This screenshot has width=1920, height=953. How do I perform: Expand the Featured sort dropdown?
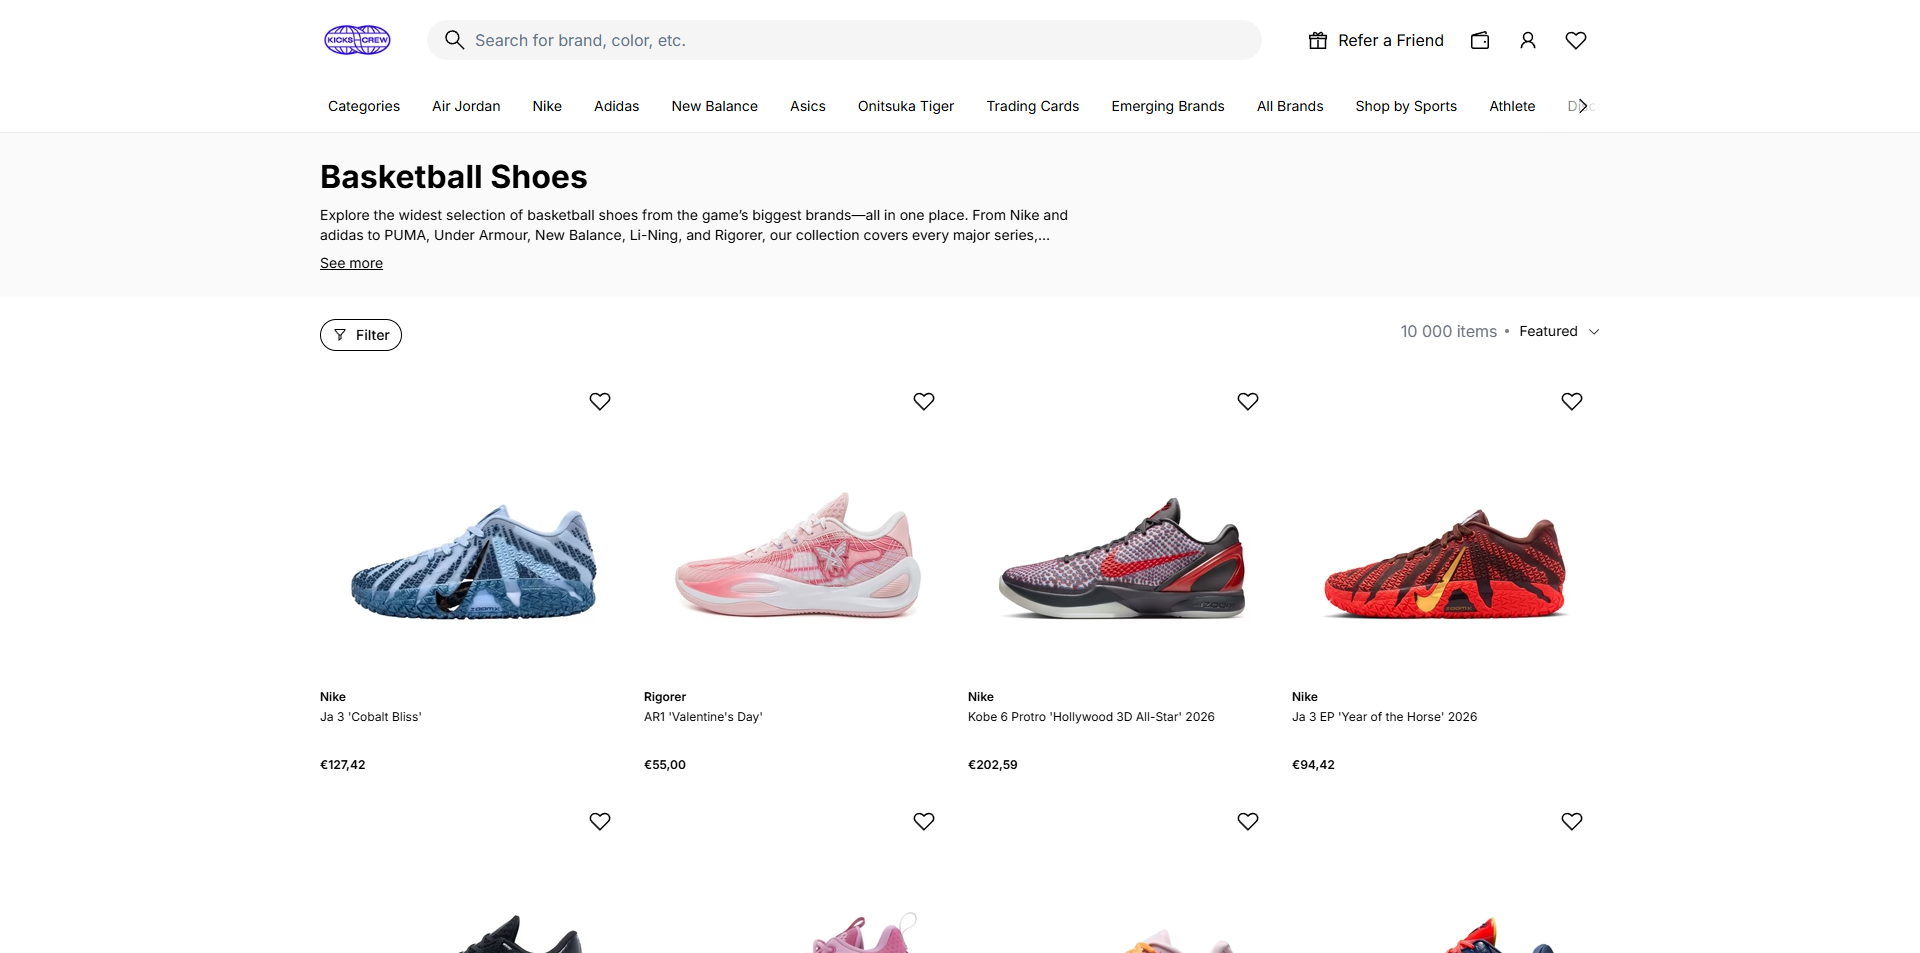tap(1559, 331)
